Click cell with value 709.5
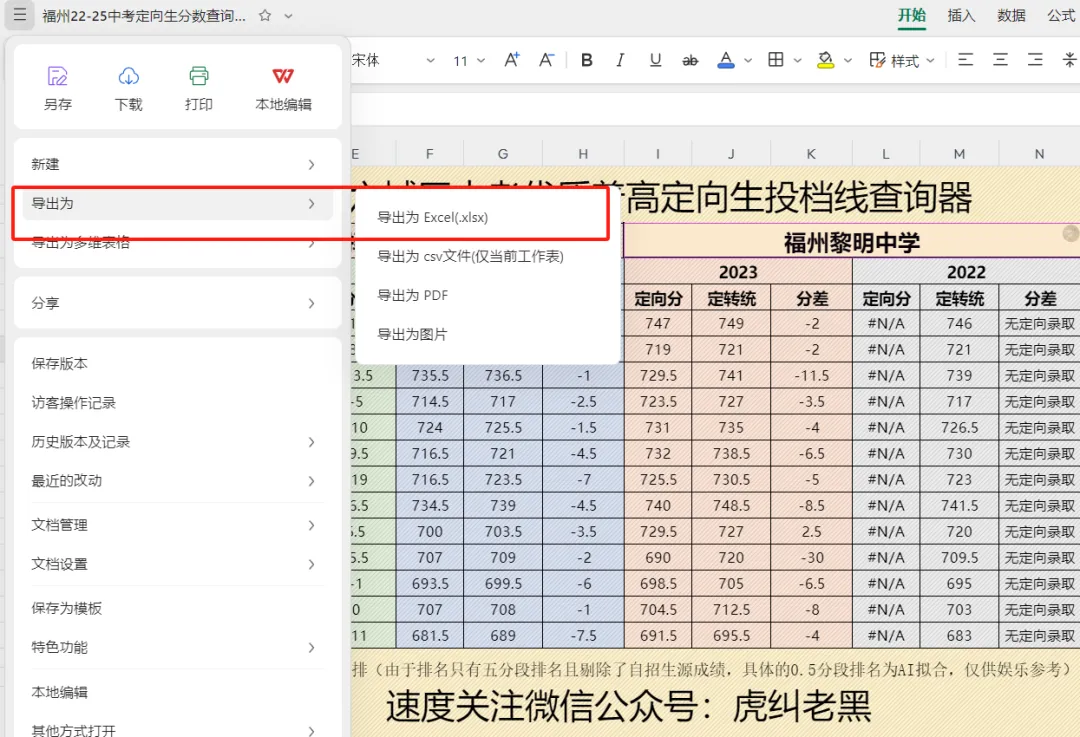 pyautogui.click(x=959, y=557)
